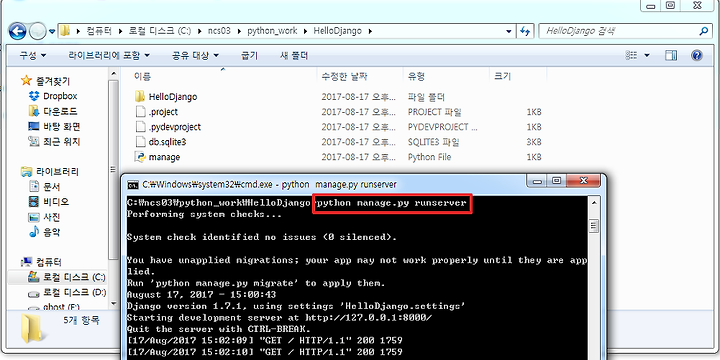
Task: Select HelloDjango in the address breadcrumb
Action: tap(338, 31)
